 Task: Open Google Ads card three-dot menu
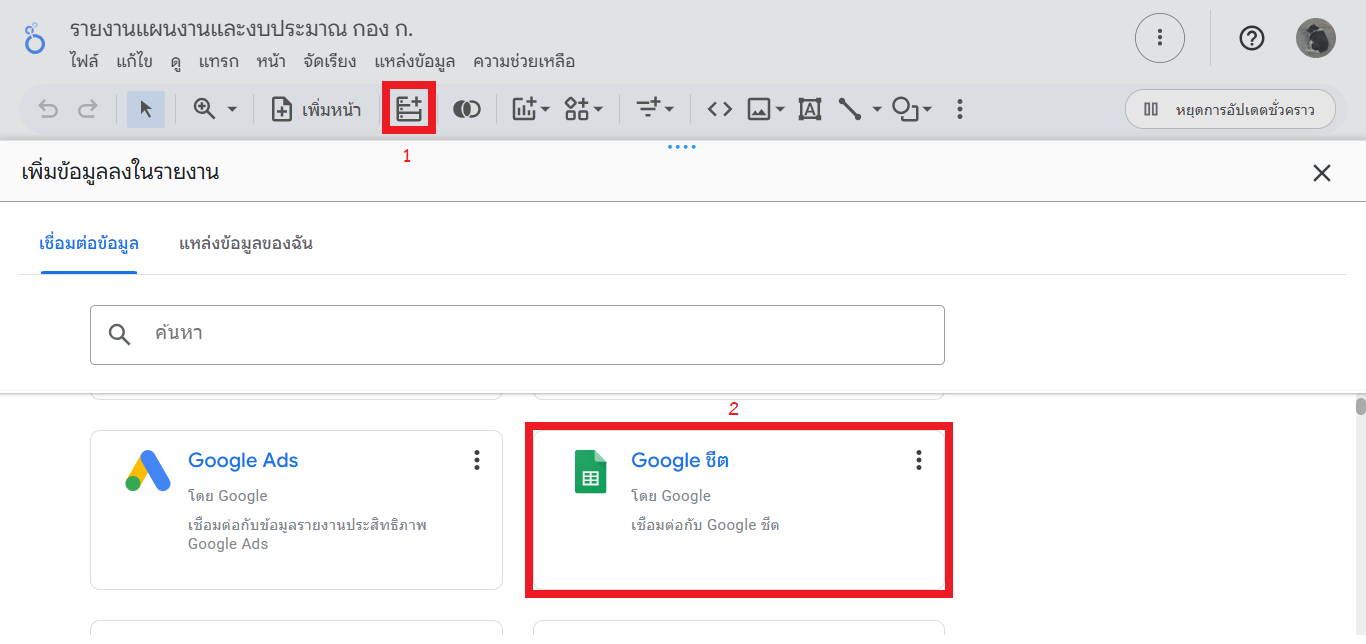coord(477,460)
